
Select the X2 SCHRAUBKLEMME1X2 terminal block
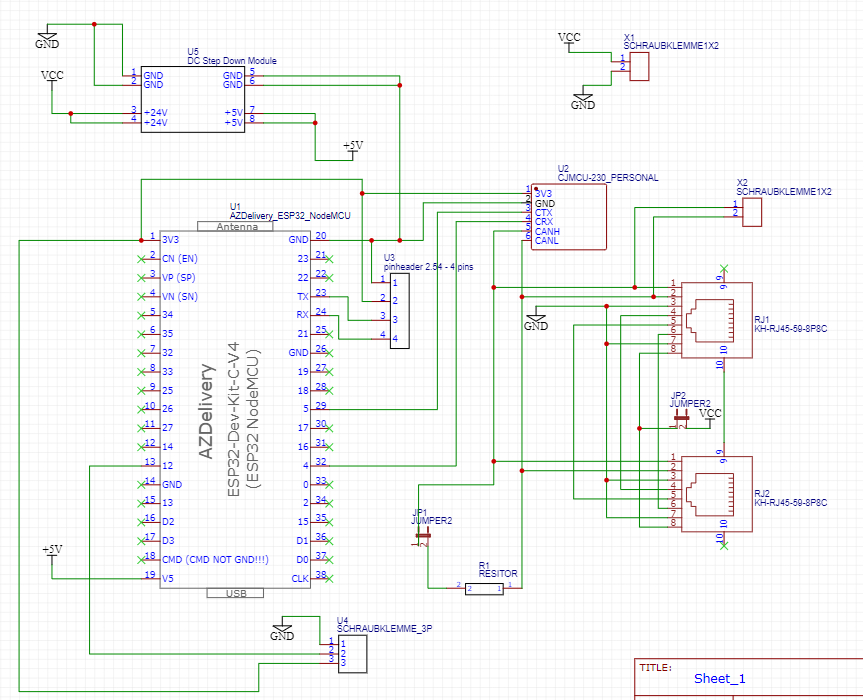tap(752, 212)
